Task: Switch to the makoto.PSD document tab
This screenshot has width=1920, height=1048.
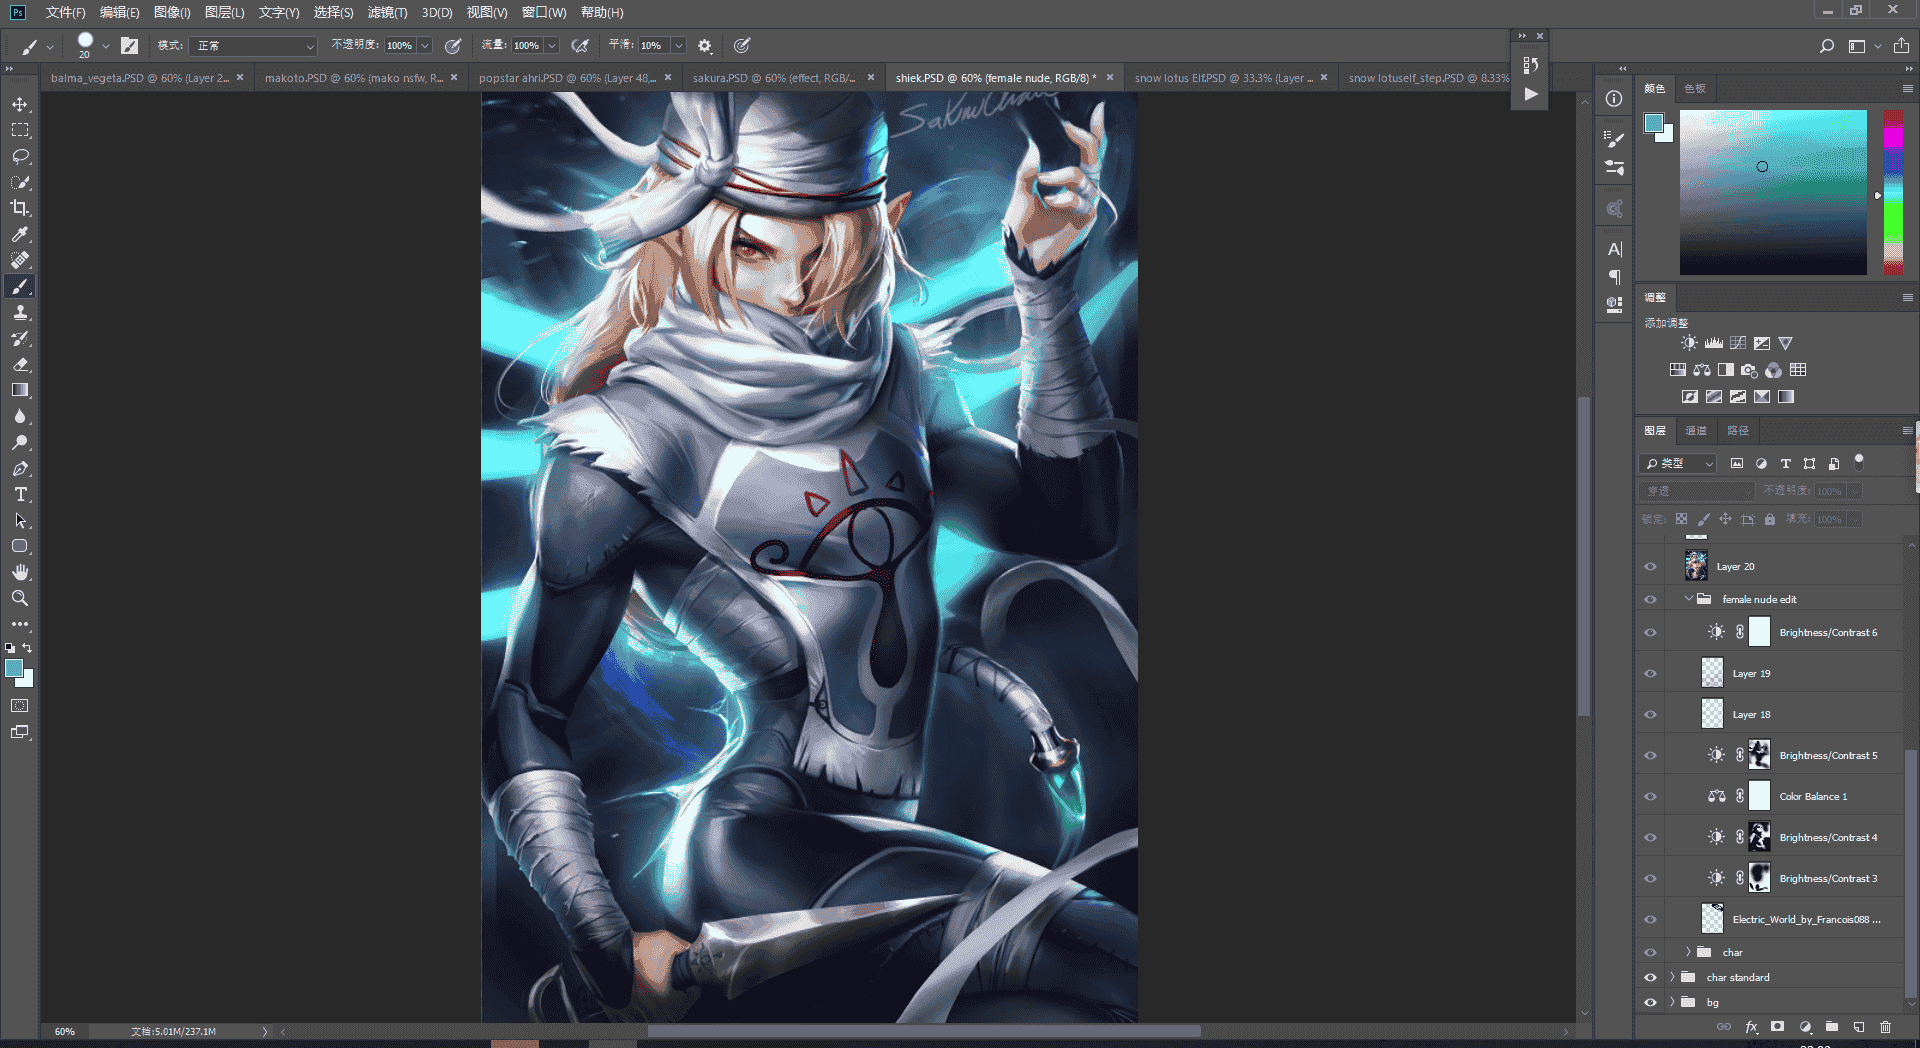Action: coord(353,77)
